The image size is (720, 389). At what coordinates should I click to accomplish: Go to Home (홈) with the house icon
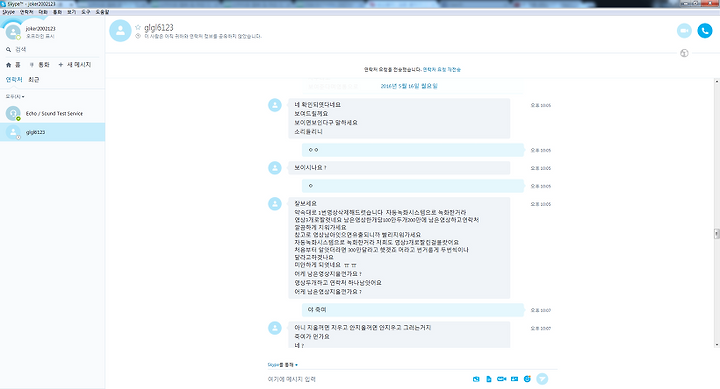8,65
